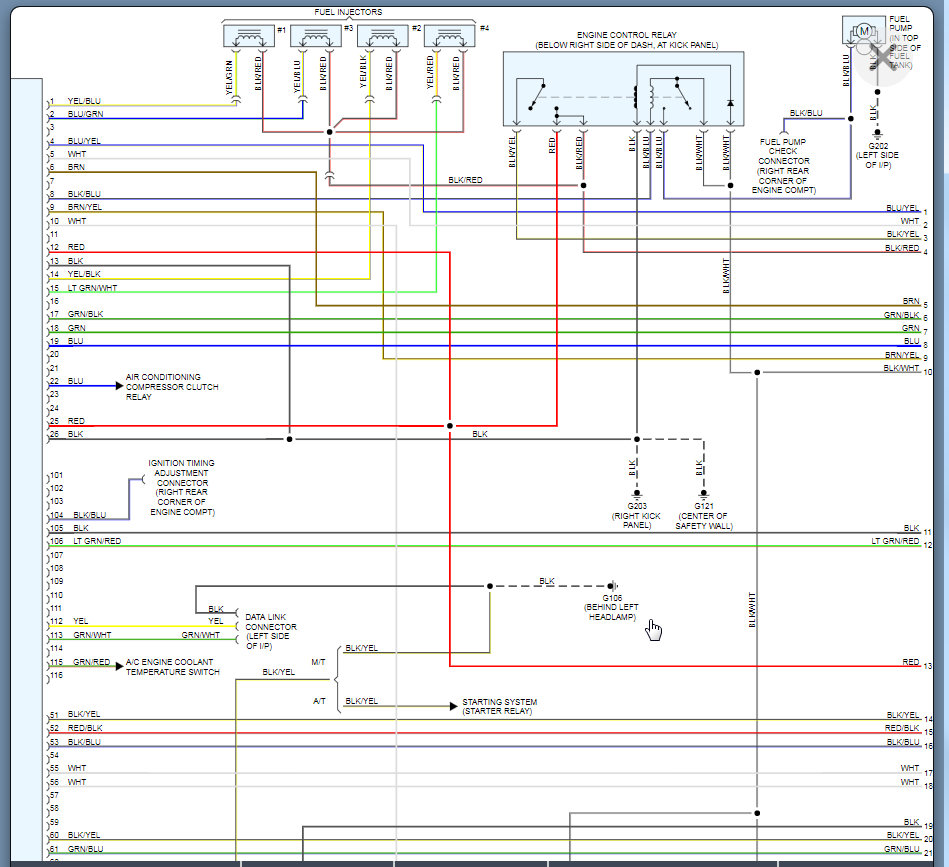Click the 'A/T' branch label
The image size is (949, 867).
[319, 701]
